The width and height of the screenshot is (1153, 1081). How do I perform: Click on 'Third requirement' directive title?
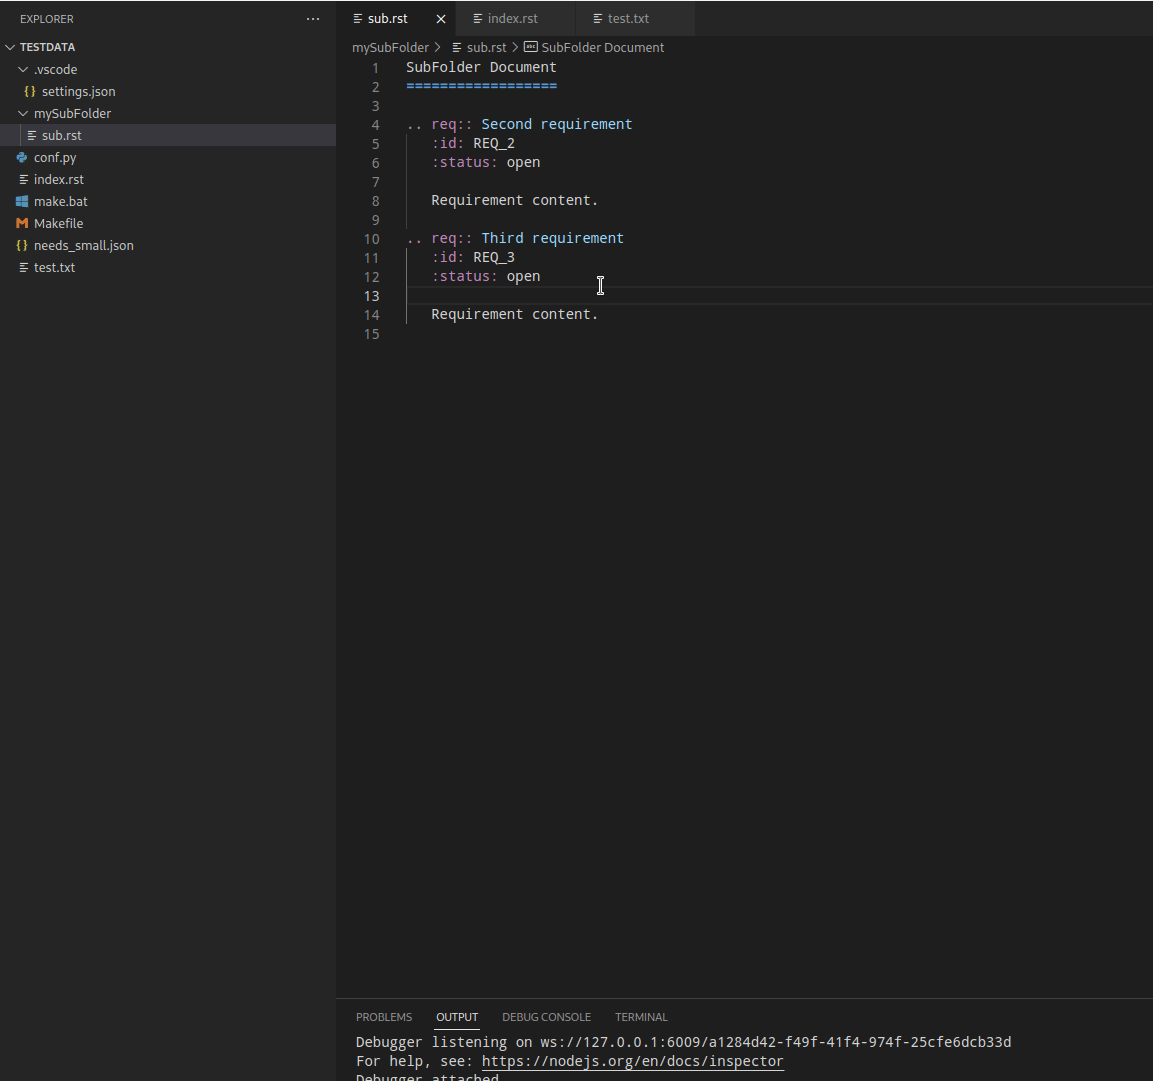[552, 238]
